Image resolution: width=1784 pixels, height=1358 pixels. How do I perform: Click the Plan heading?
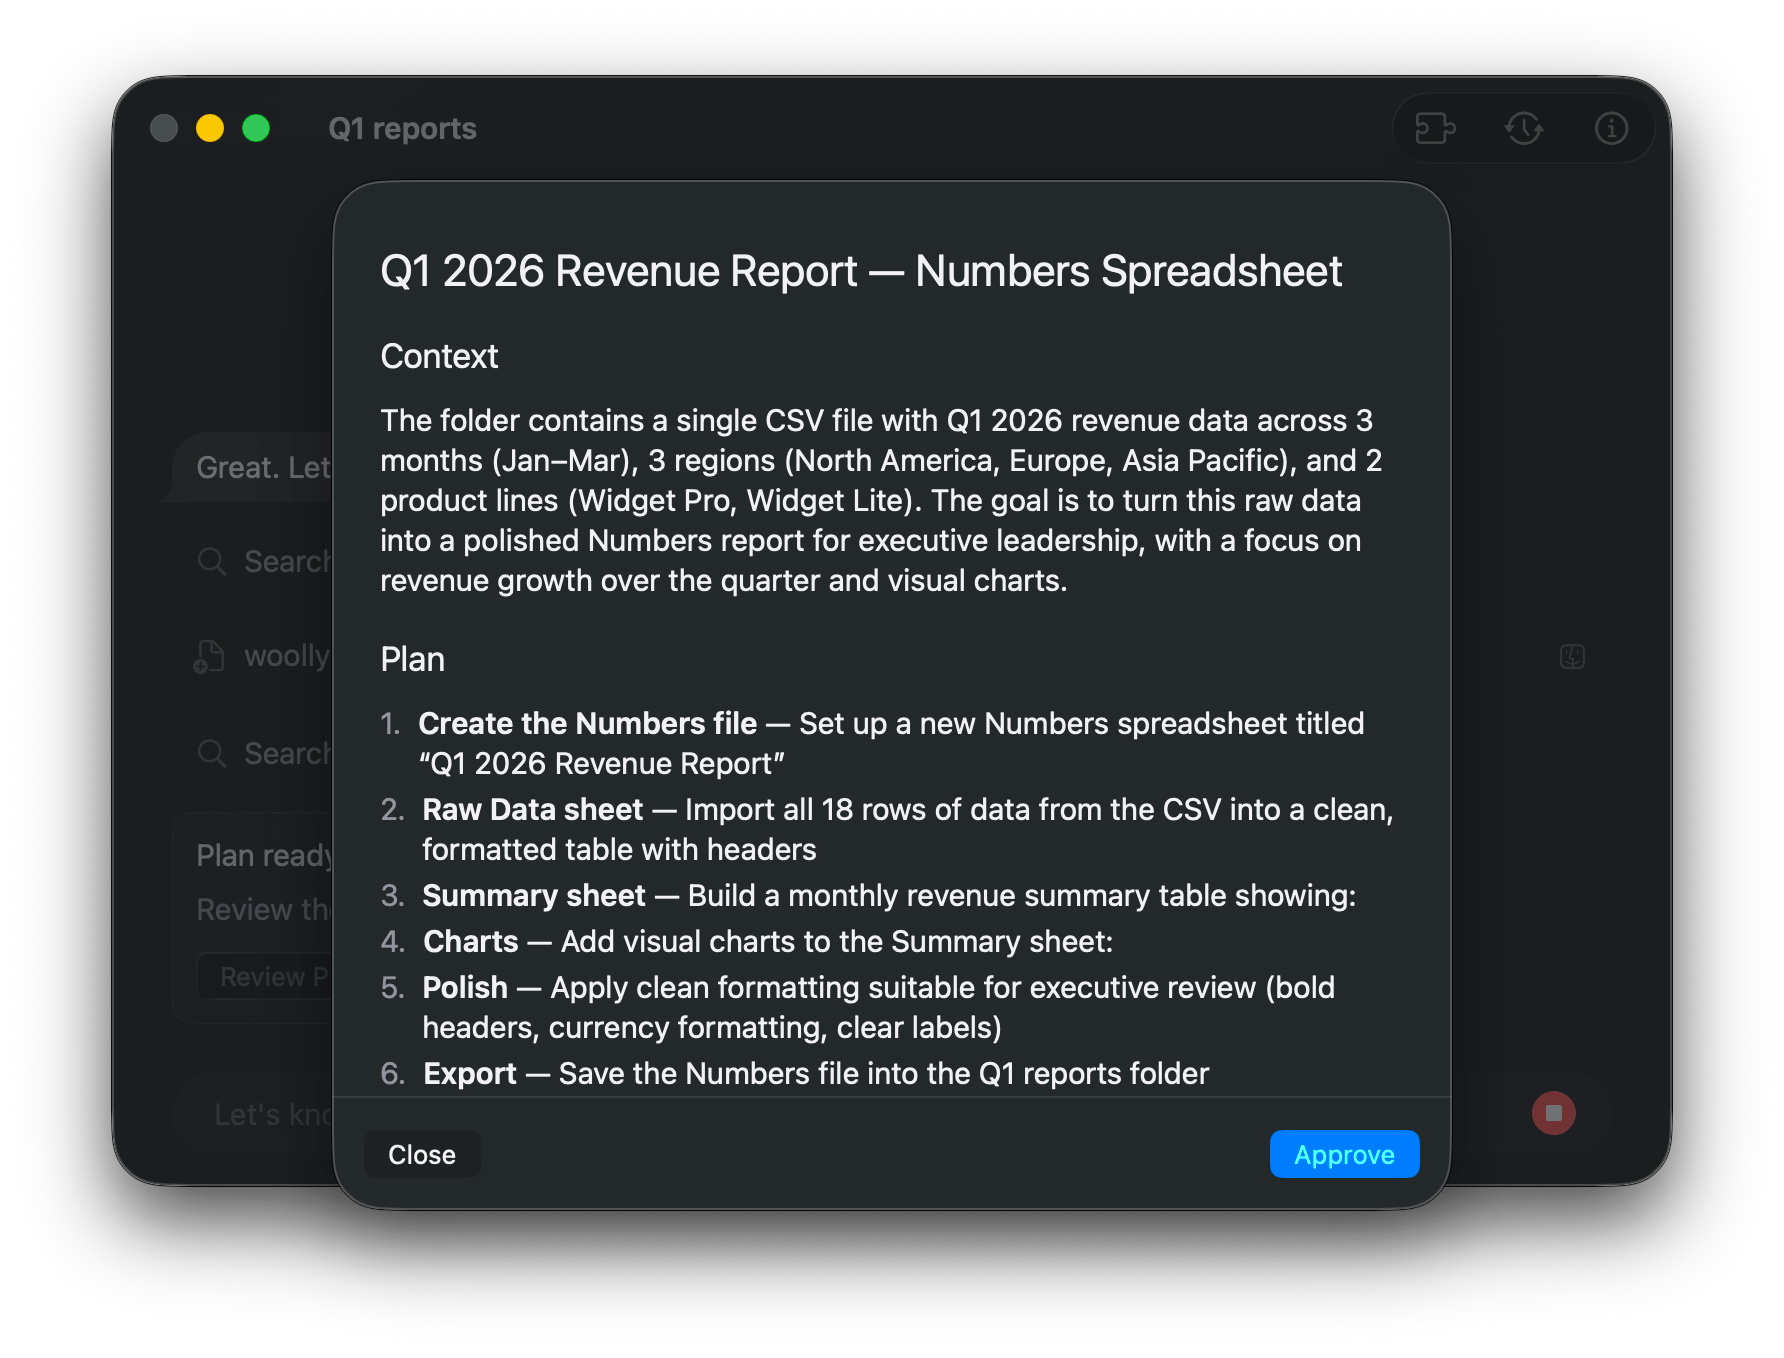(x=412, y=659)
